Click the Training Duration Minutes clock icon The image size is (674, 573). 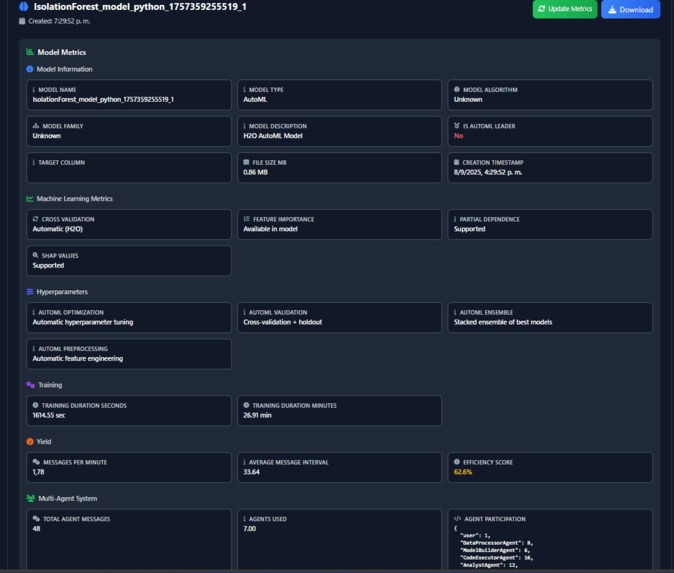[x=246, y=405]
